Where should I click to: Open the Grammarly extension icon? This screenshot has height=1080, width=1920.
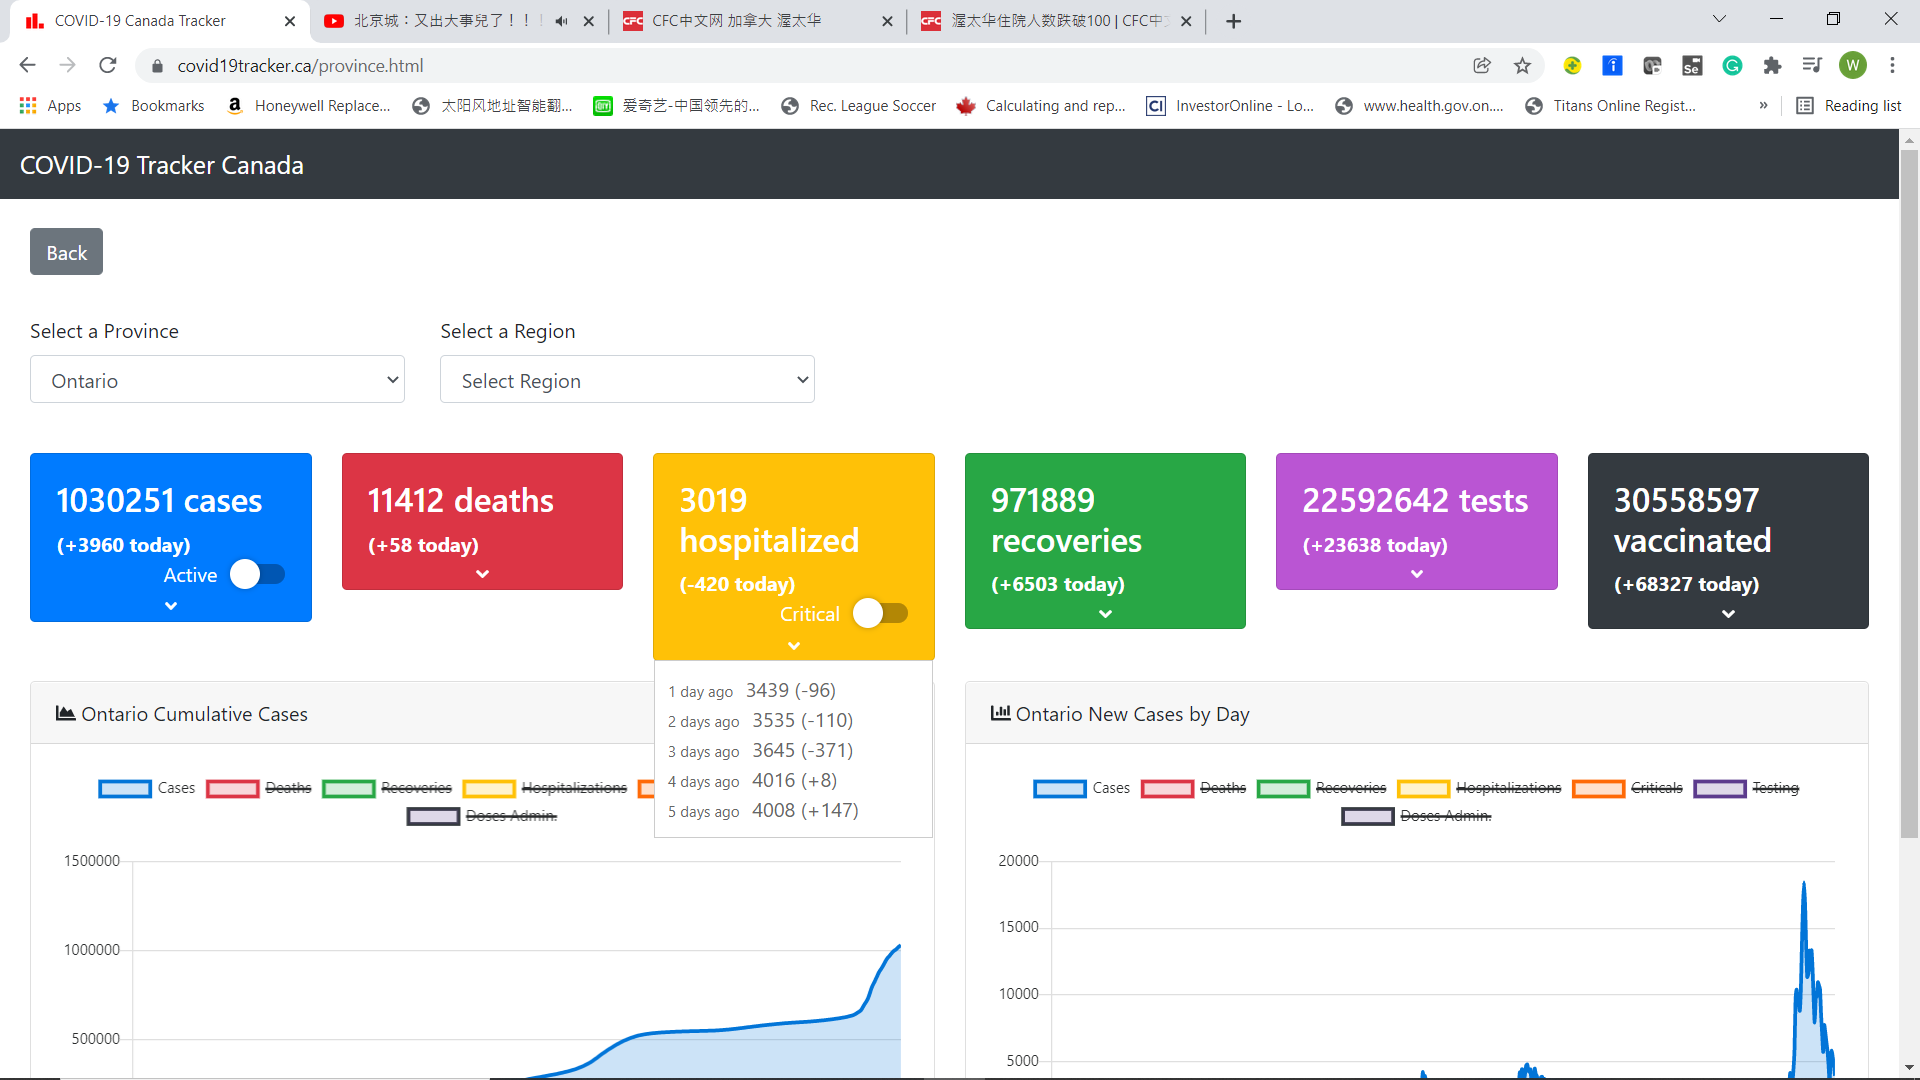(1732, 66)
